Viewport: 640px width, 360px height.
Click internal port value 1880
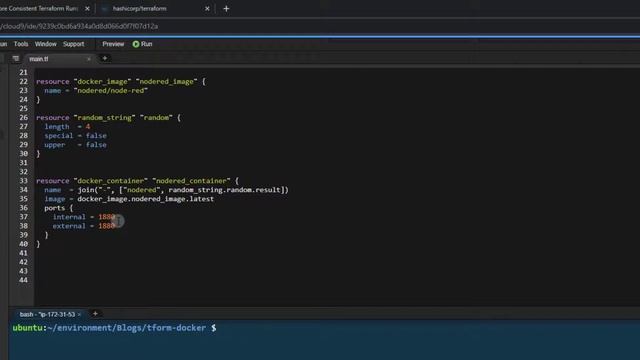(107, 217)
